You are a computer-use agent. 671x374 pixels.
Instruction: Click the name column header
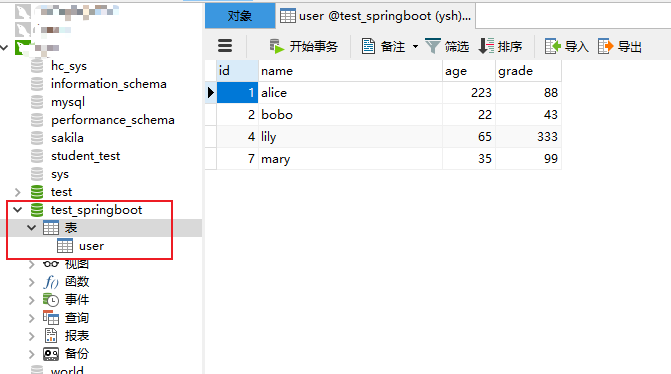(x=350, y=71)
